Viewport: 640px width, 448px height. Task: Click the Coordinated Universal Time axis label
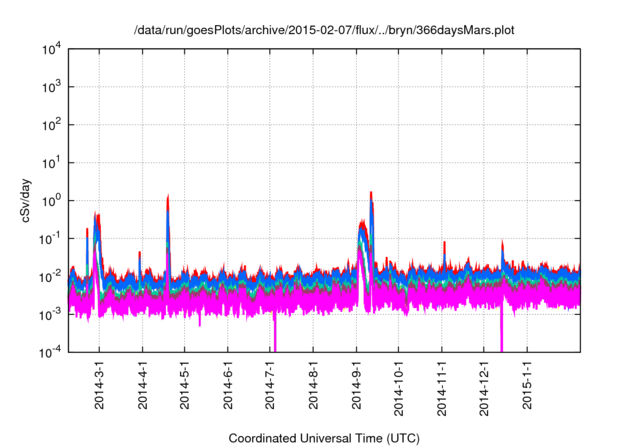[324, 438]
